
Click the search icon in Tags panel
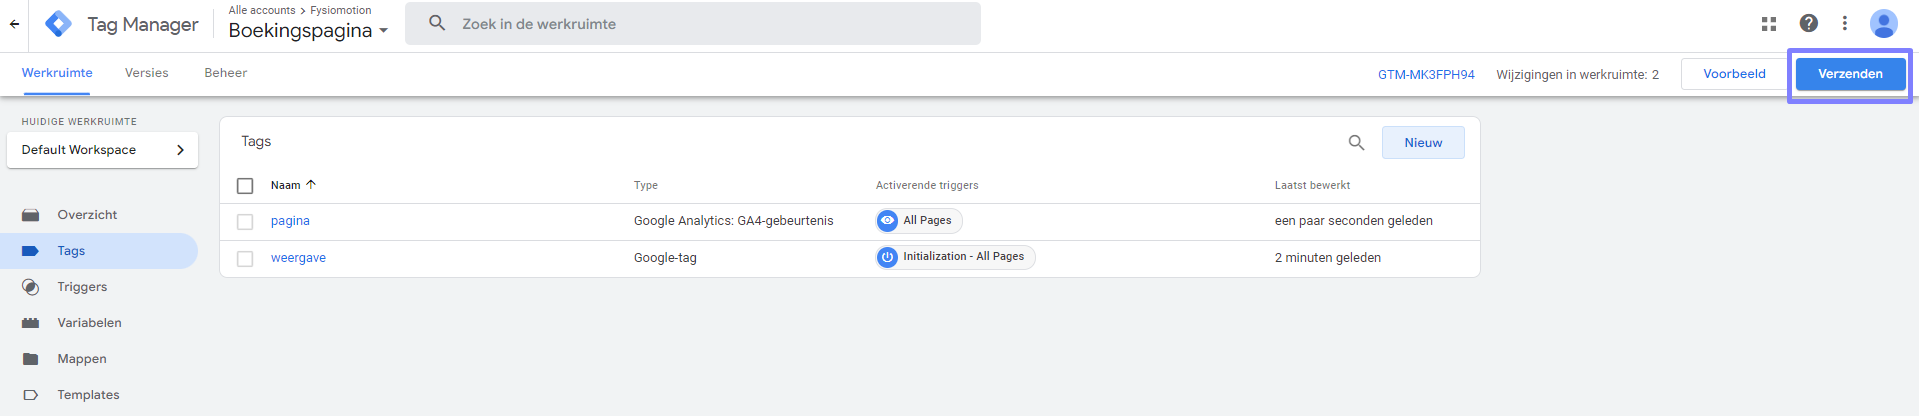(x=1356, y=142)
